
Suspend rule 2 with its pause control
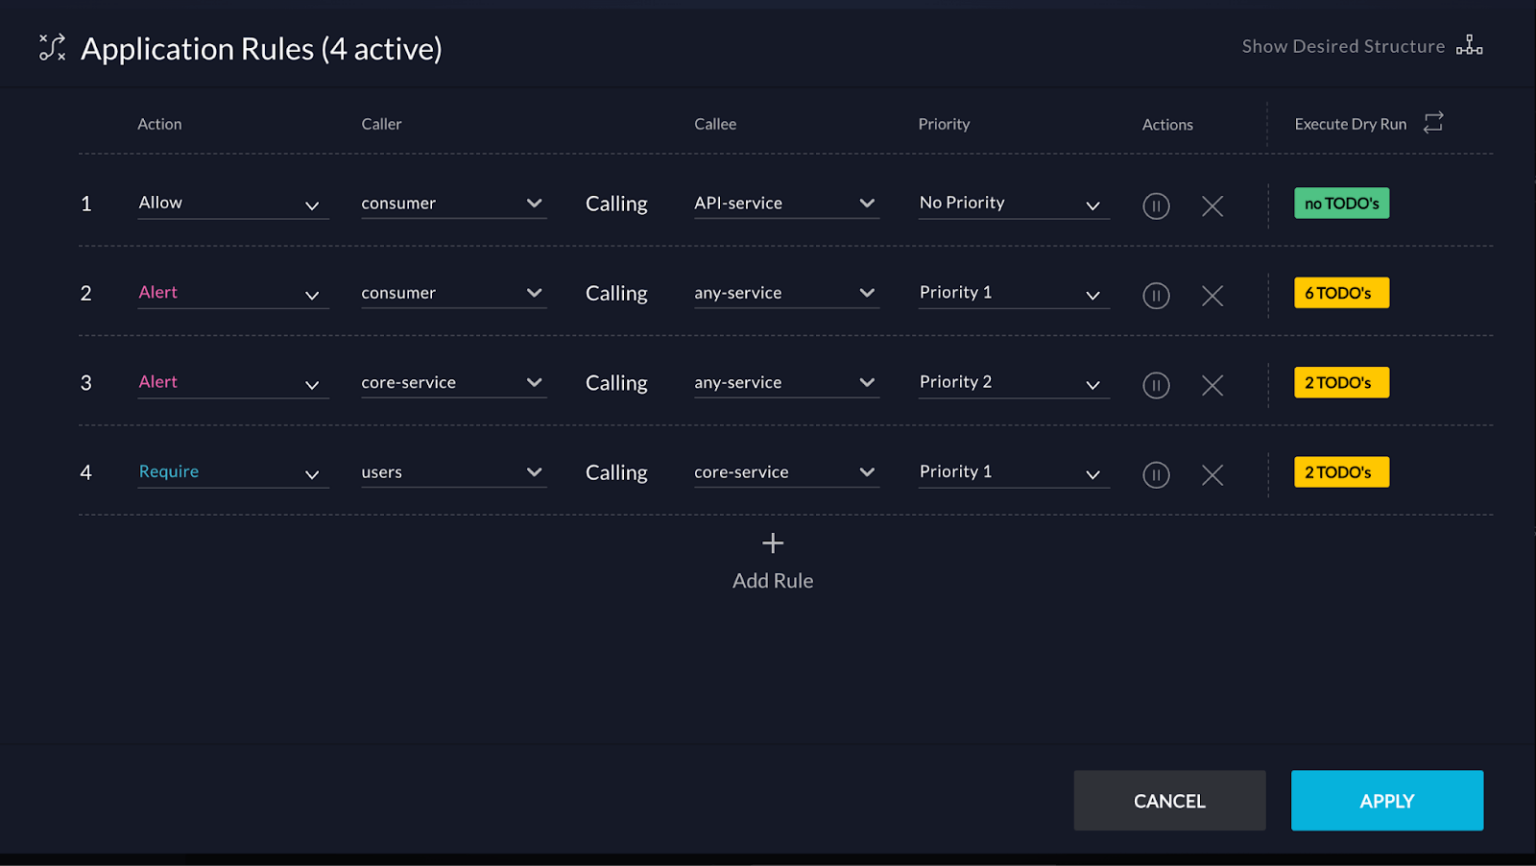click(x=1157, y=295)
